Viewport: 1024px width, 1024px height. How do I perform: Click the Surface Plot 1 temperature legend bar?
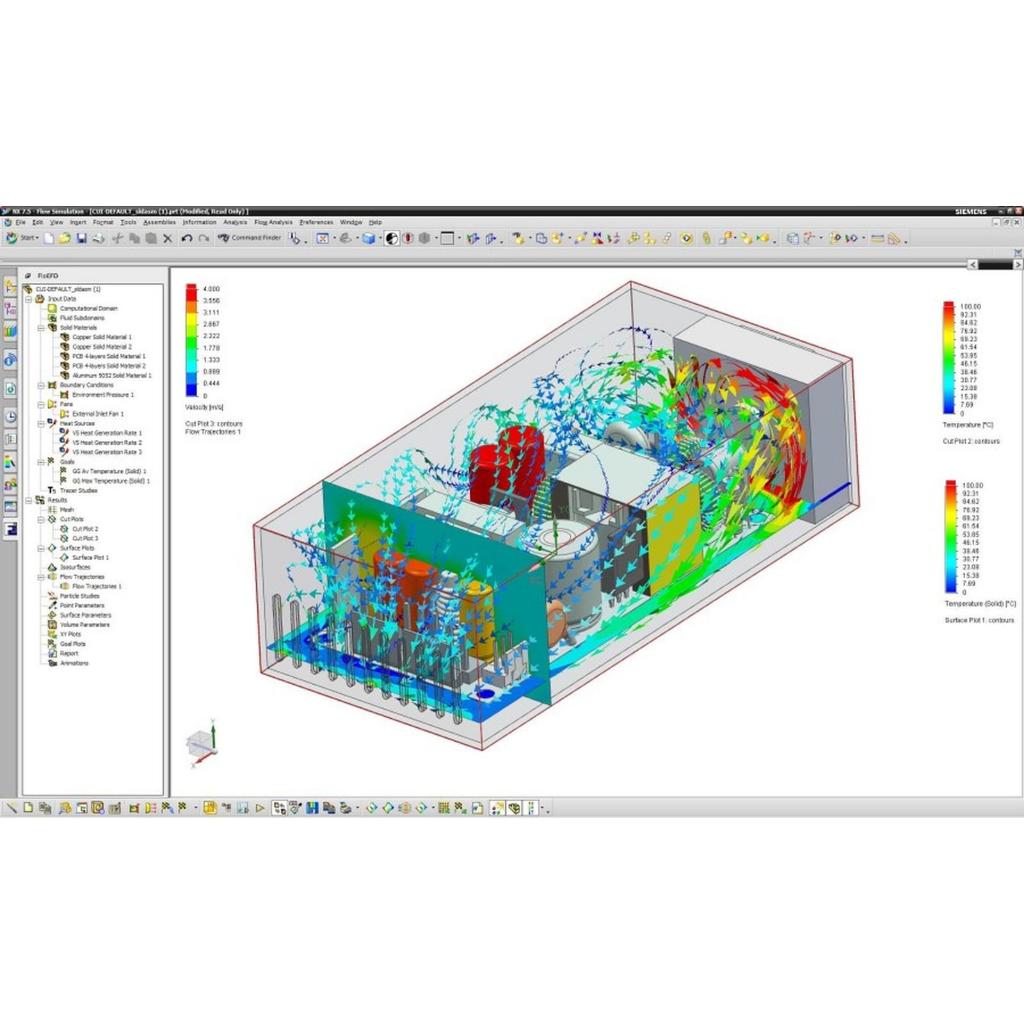point(950,537)
